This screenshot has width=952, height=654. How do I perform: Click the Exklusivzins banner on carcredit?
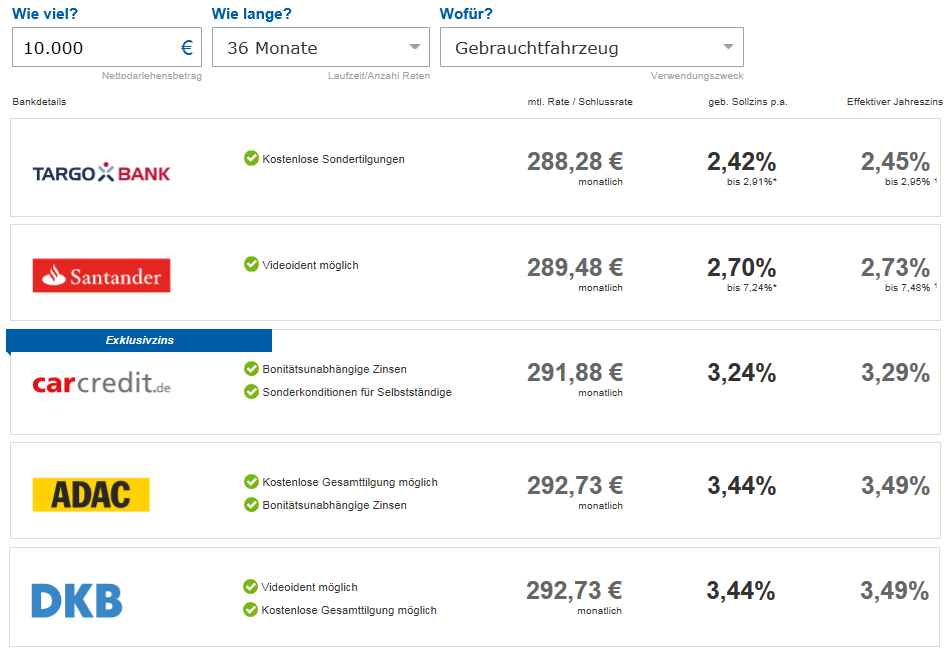[139, 340]
